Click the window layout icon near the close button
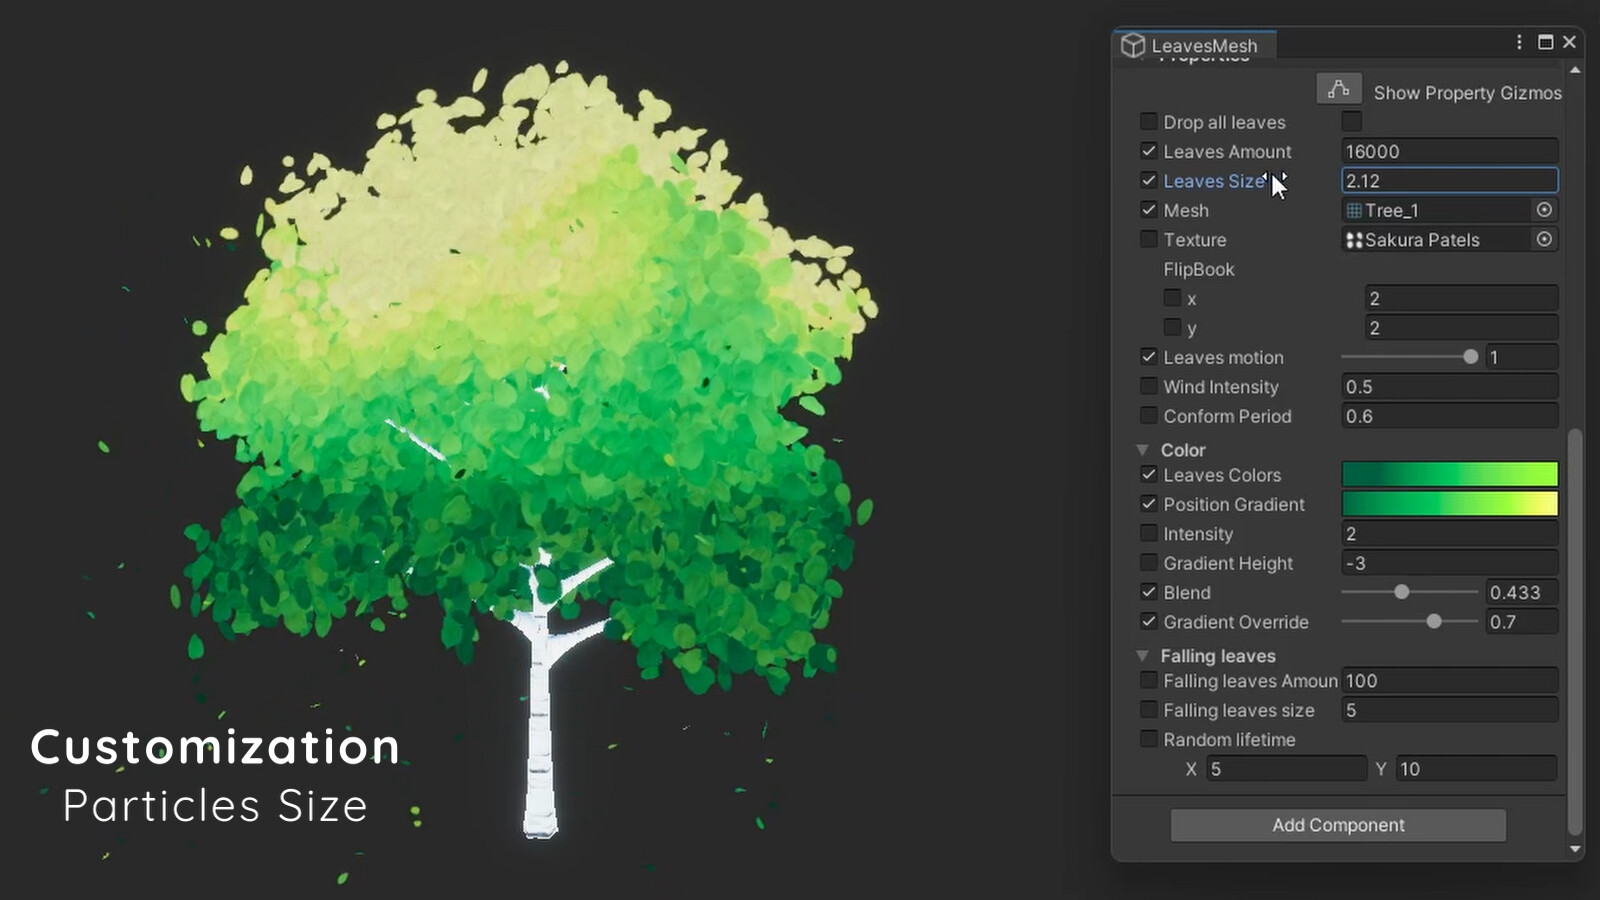 pyautogui.click(x=1544, y=42)
